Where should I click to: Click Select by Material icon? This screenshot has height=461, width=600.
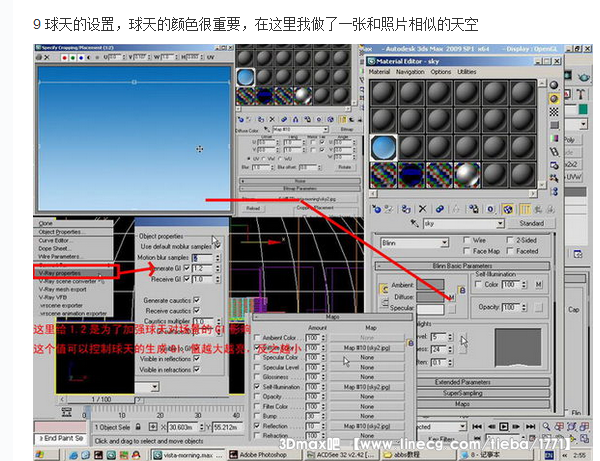click(x=554, y=178)
